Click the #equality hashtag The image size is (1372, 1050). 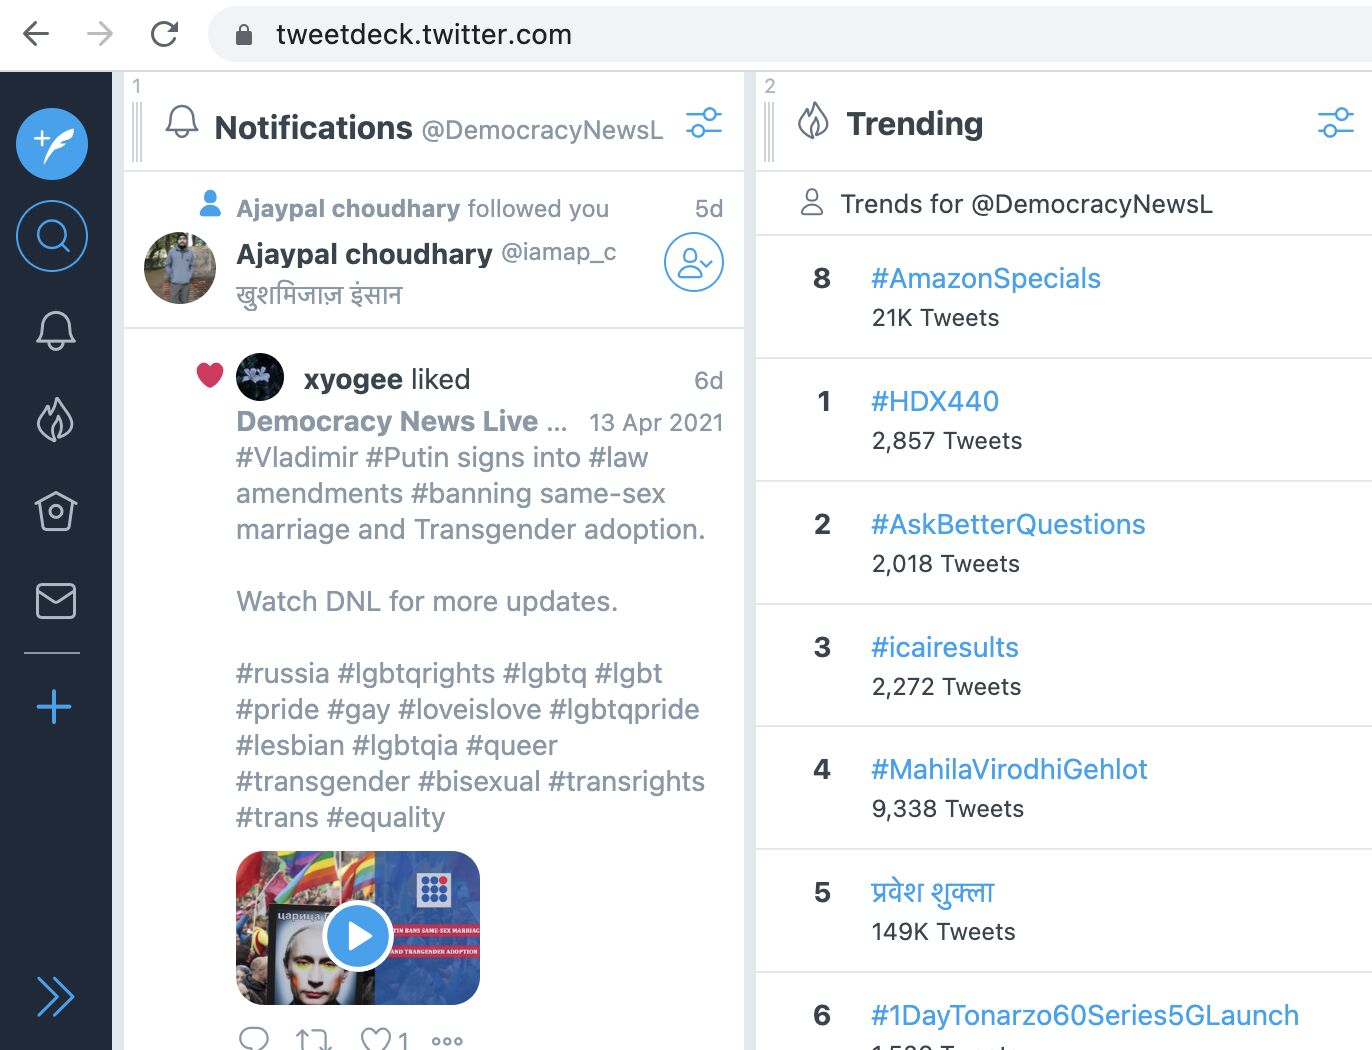click(386, 817)
